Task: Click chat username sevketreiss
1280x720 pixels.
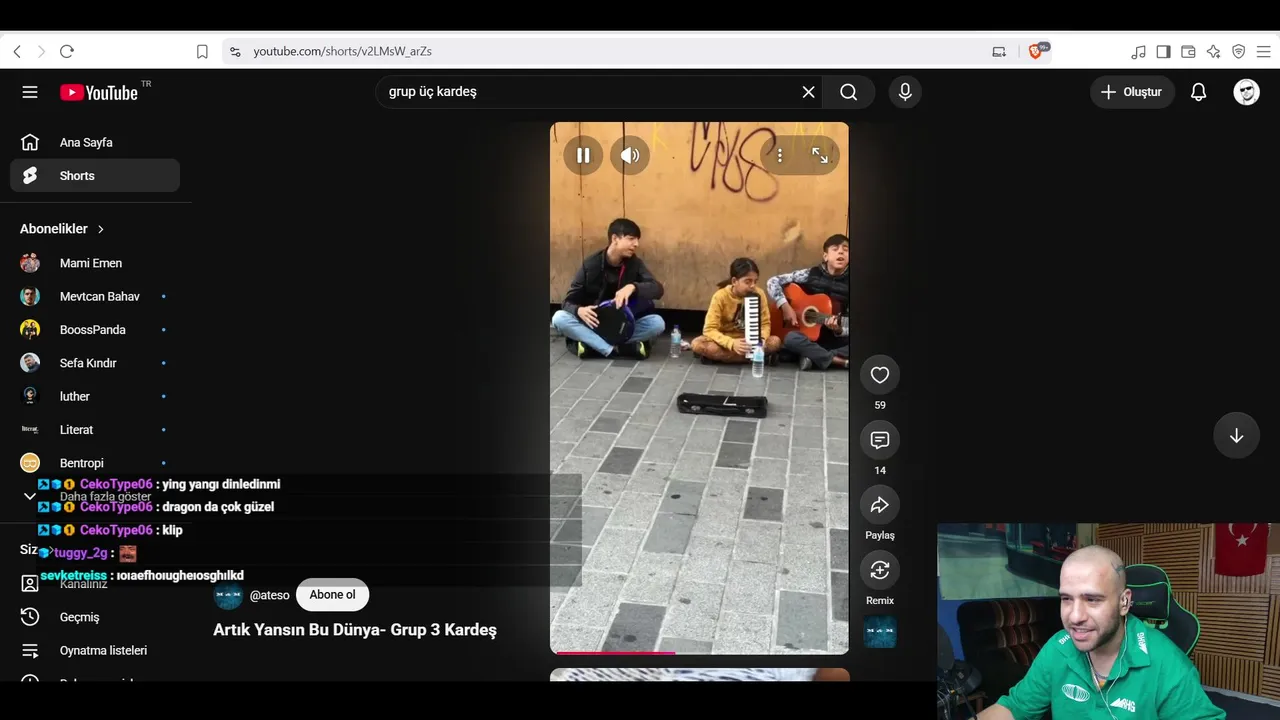Action: (73, 576)
